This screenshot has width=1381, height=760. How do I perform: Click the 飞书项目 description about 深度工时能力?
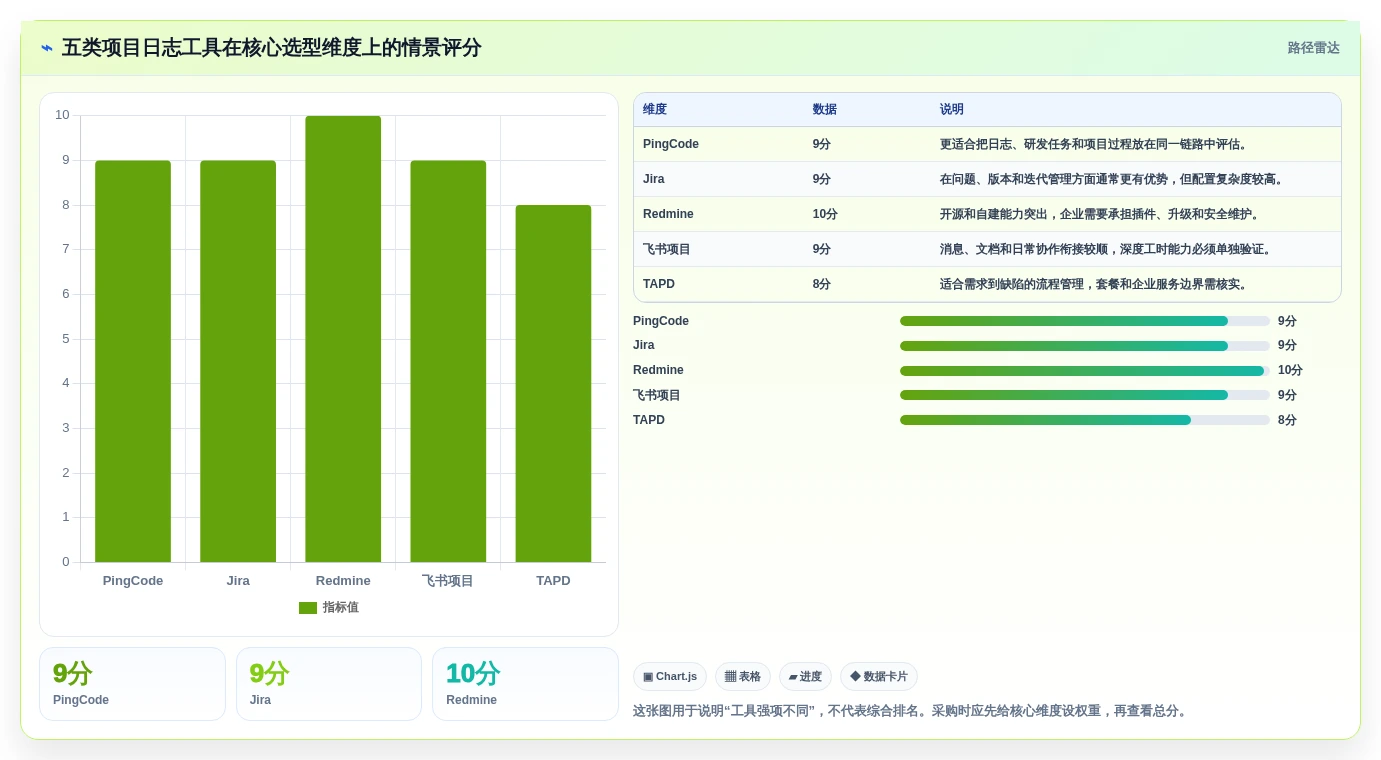(x=1108, y=249)
